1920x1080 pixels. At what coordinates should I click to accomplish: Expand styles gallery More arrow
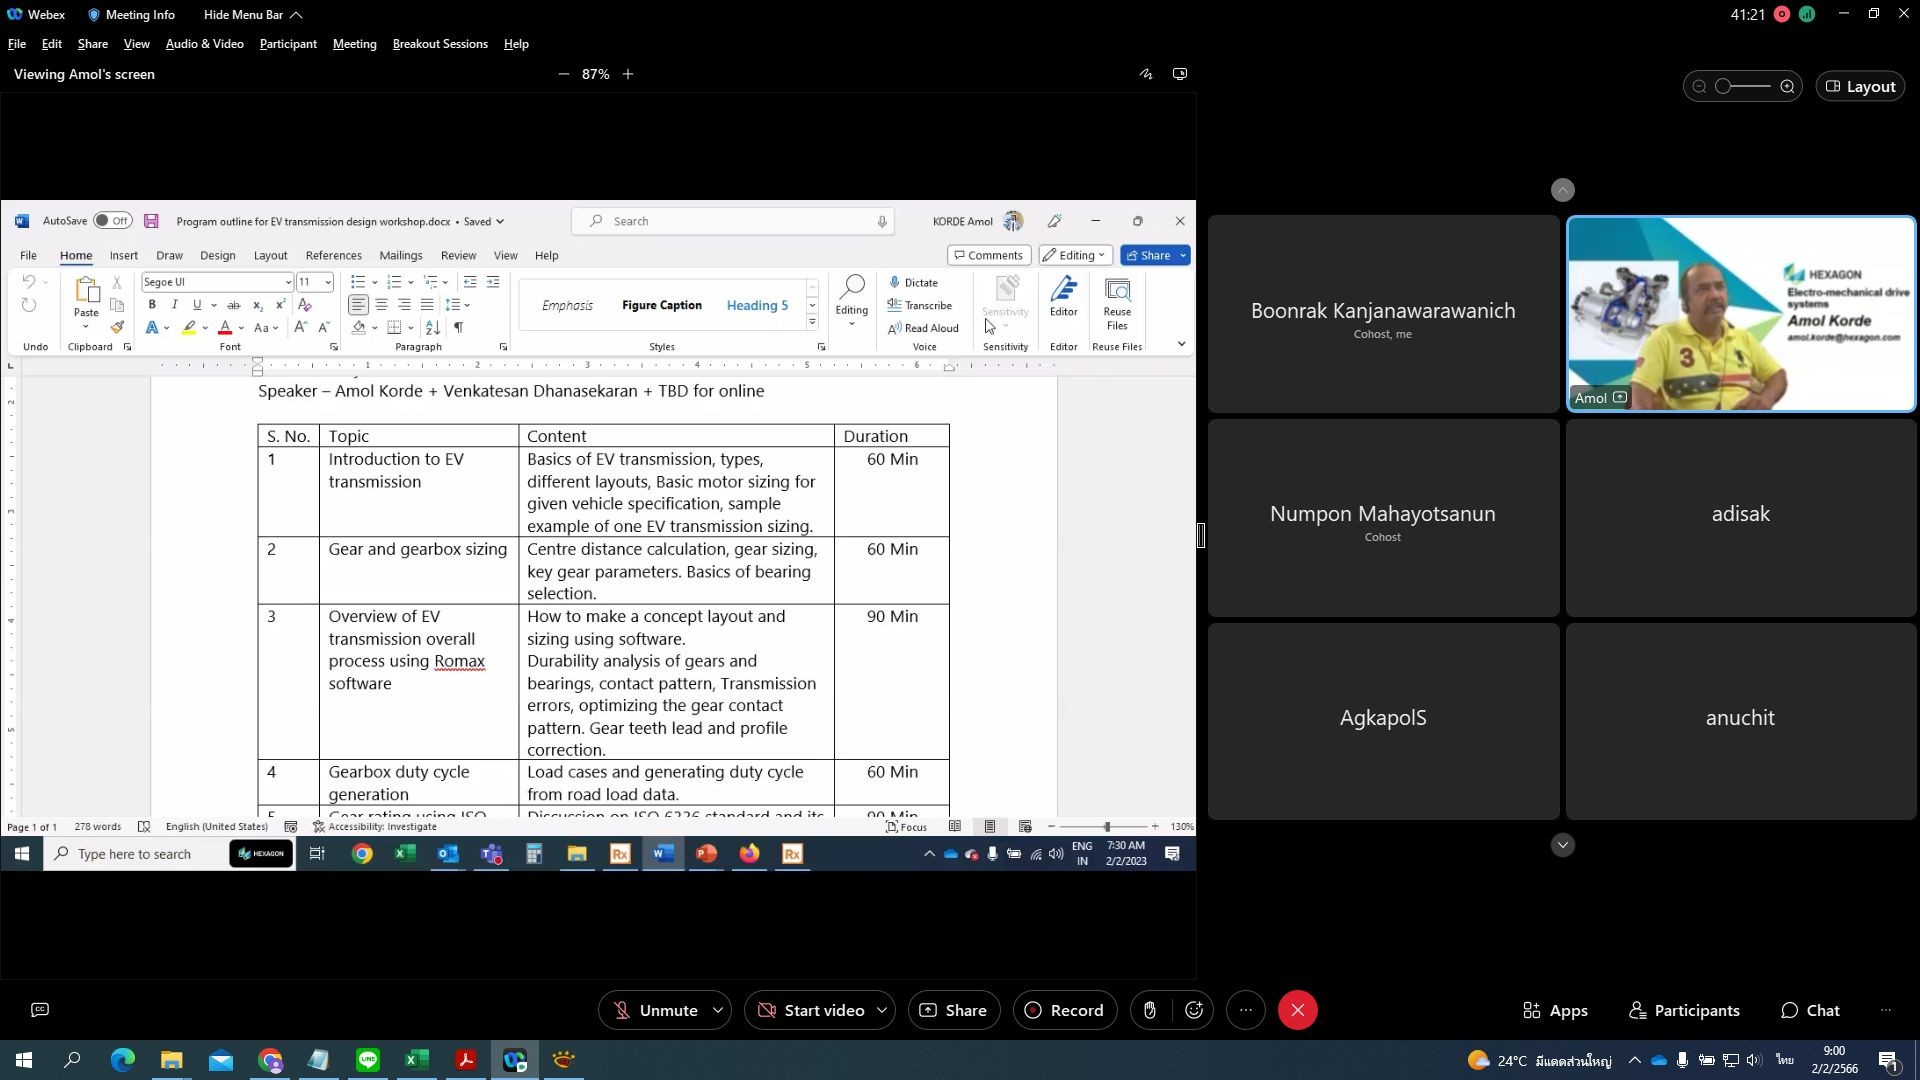[812, 323]
